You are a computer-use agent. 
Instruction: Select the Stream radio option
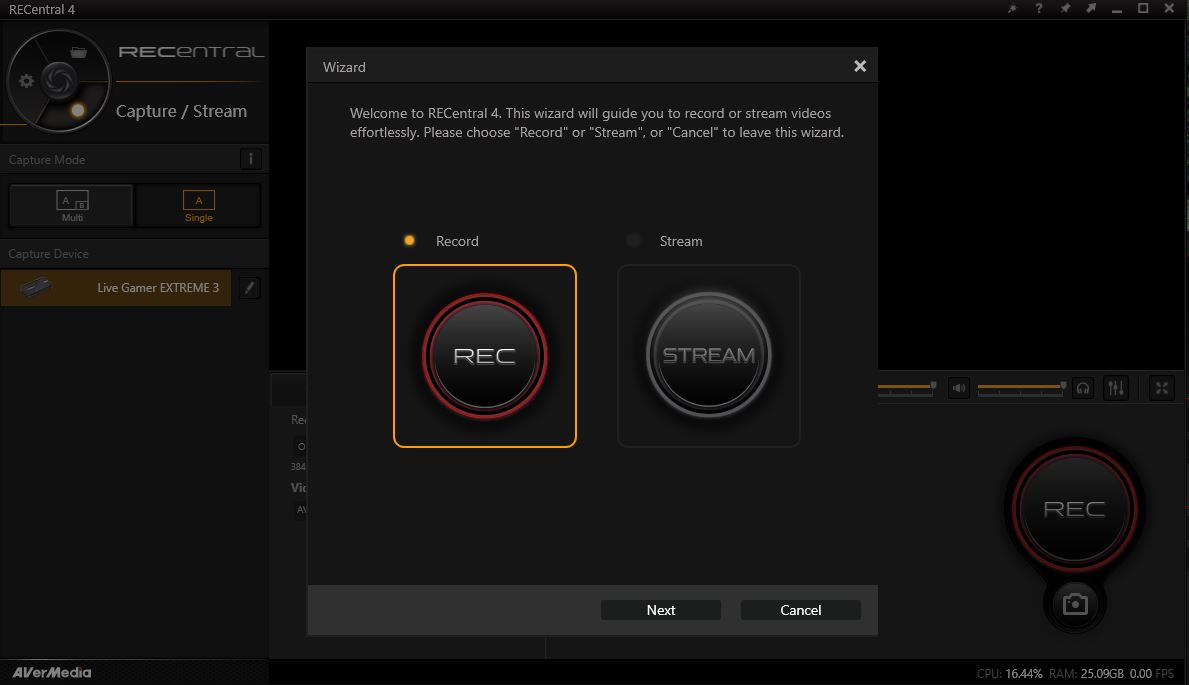[633, 240]
